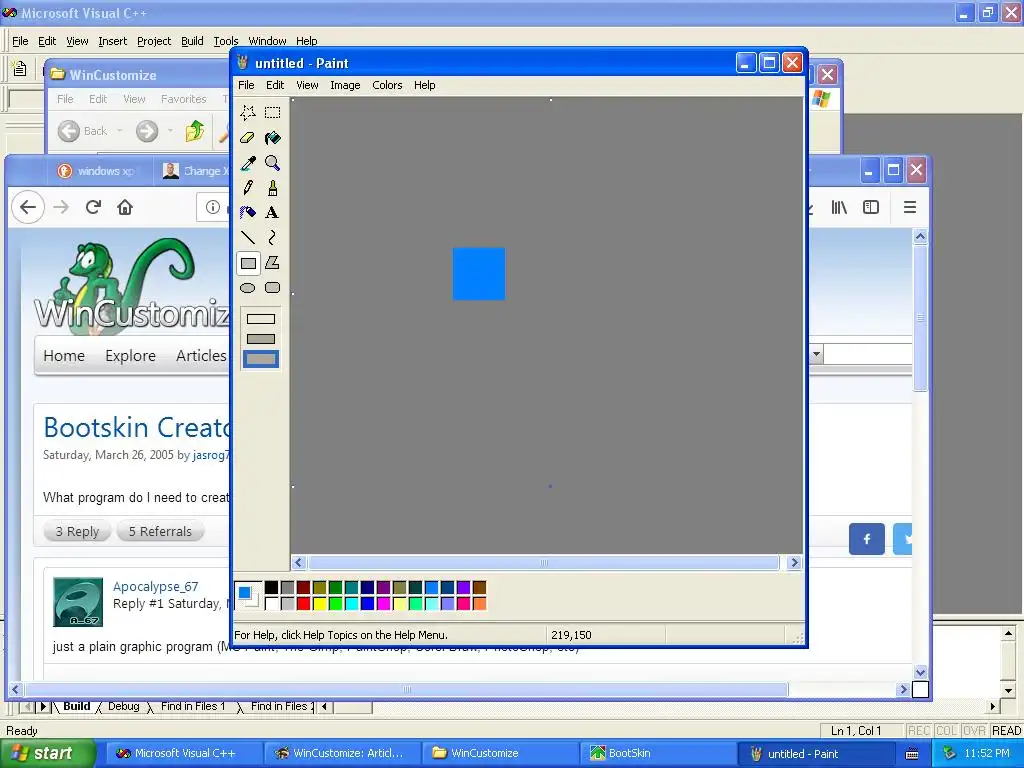Click the 5 Referrals button

point(160,532)
